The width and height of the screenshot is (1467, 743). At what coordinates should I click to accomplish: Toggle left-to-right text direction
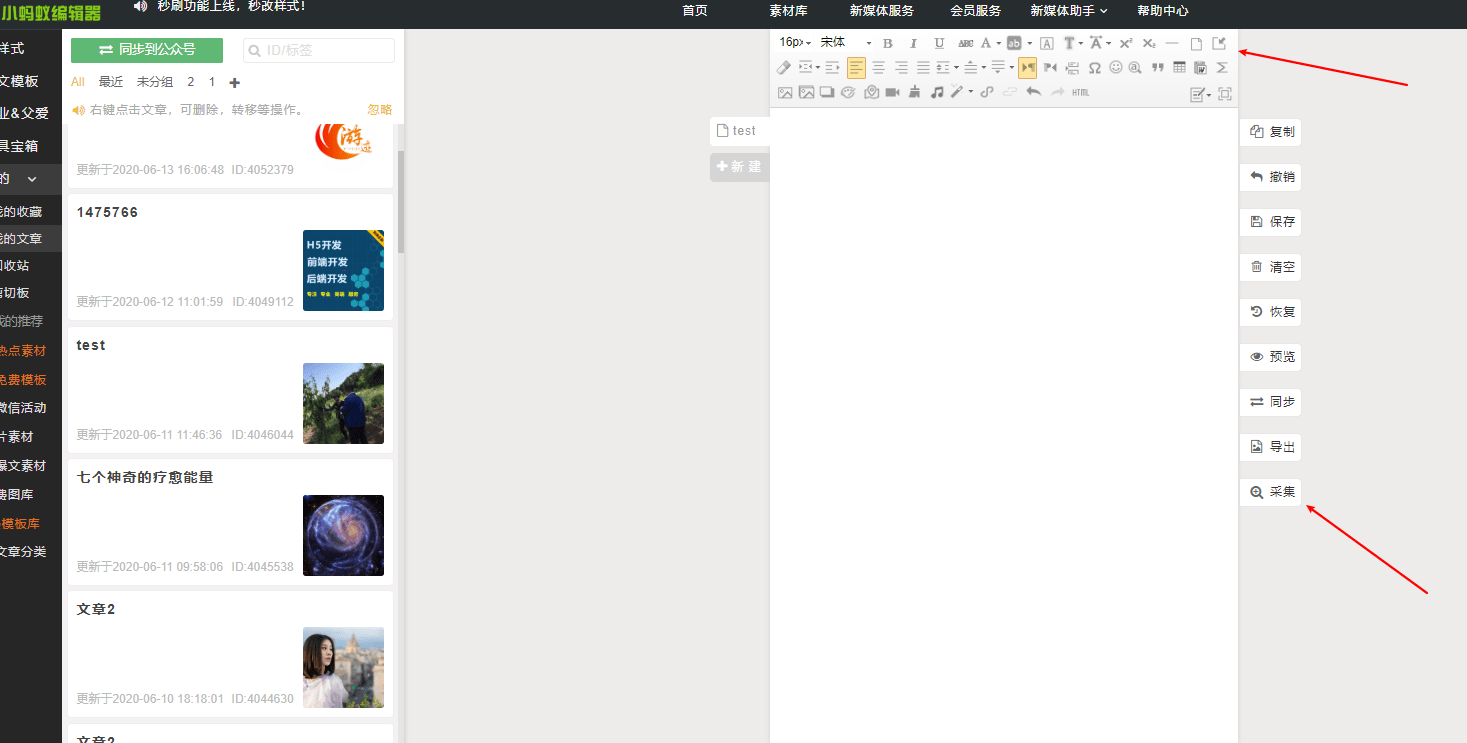point(1028,68)
